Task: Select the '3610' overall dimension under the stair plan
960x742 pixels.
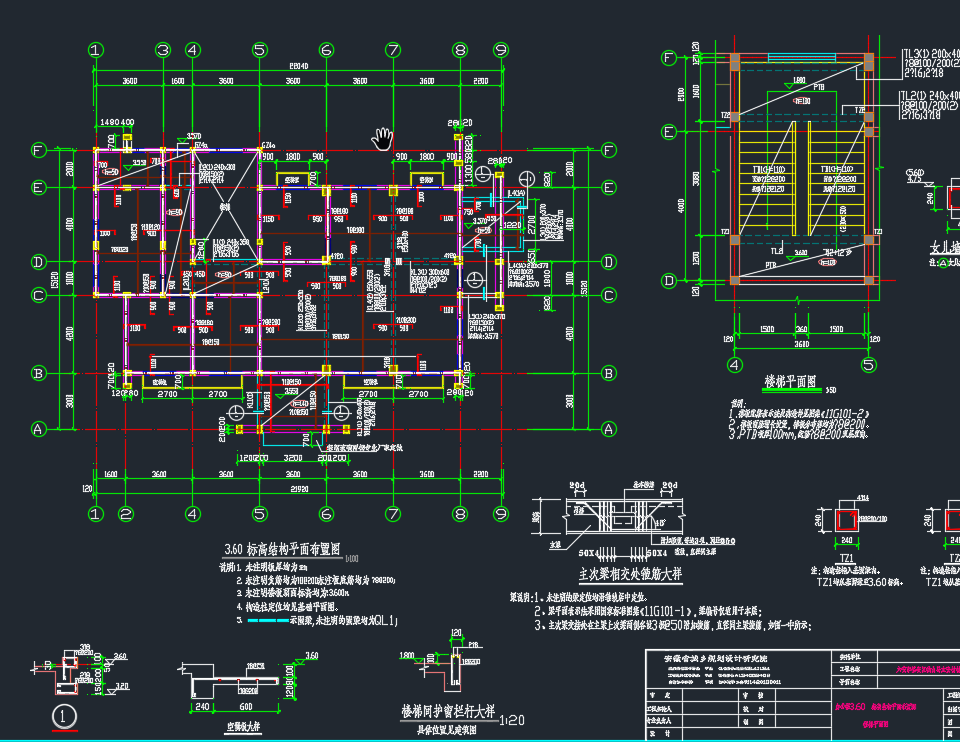Action: click(801, 344)
